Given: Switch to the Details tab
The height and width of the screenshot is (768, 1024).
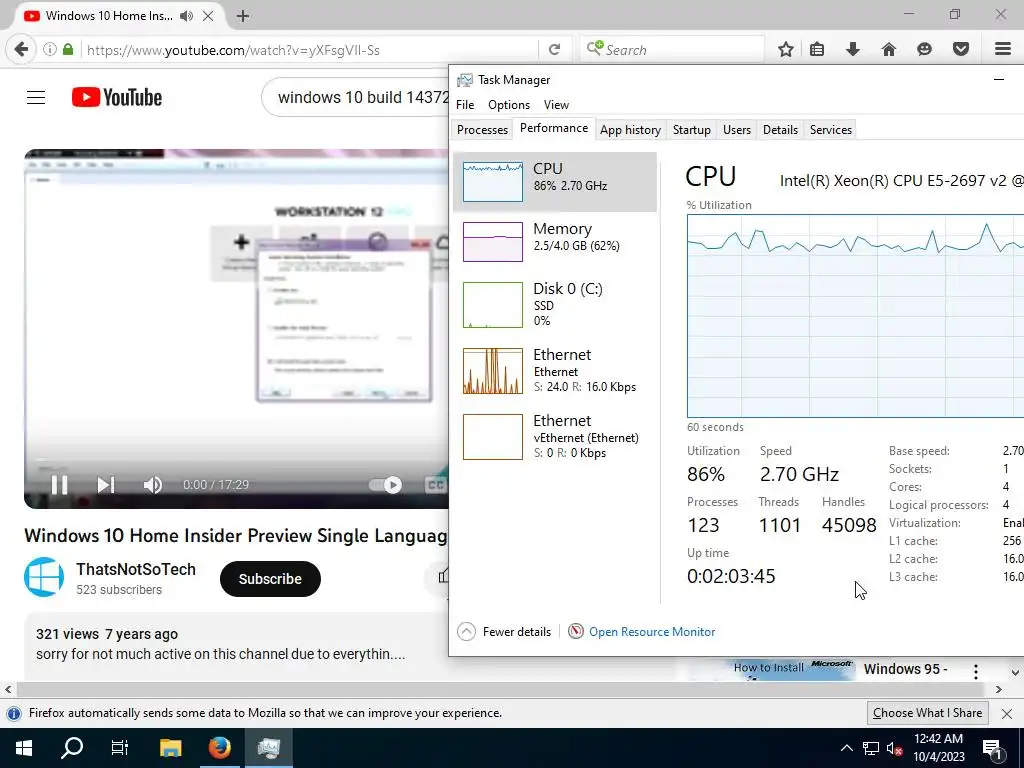Looking at the screenshot, I should (x=780, y=129).
